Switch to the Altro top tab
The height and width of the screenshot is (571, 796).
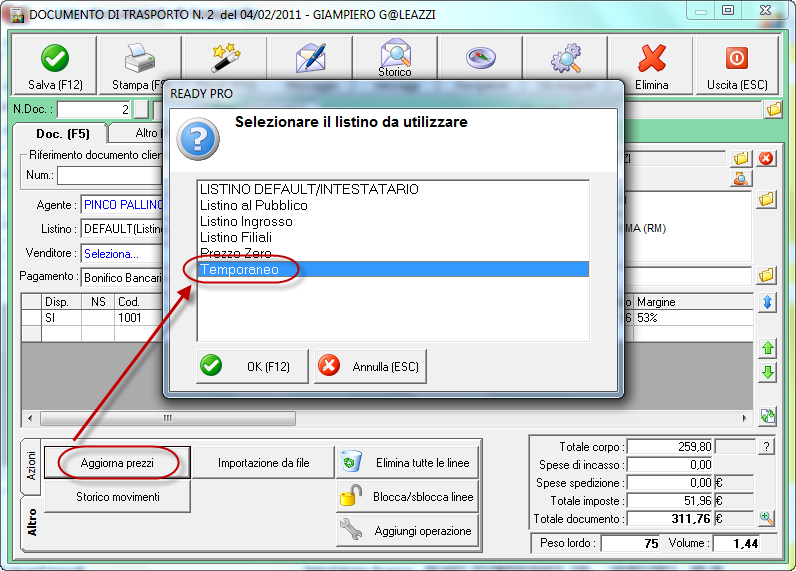137,133
